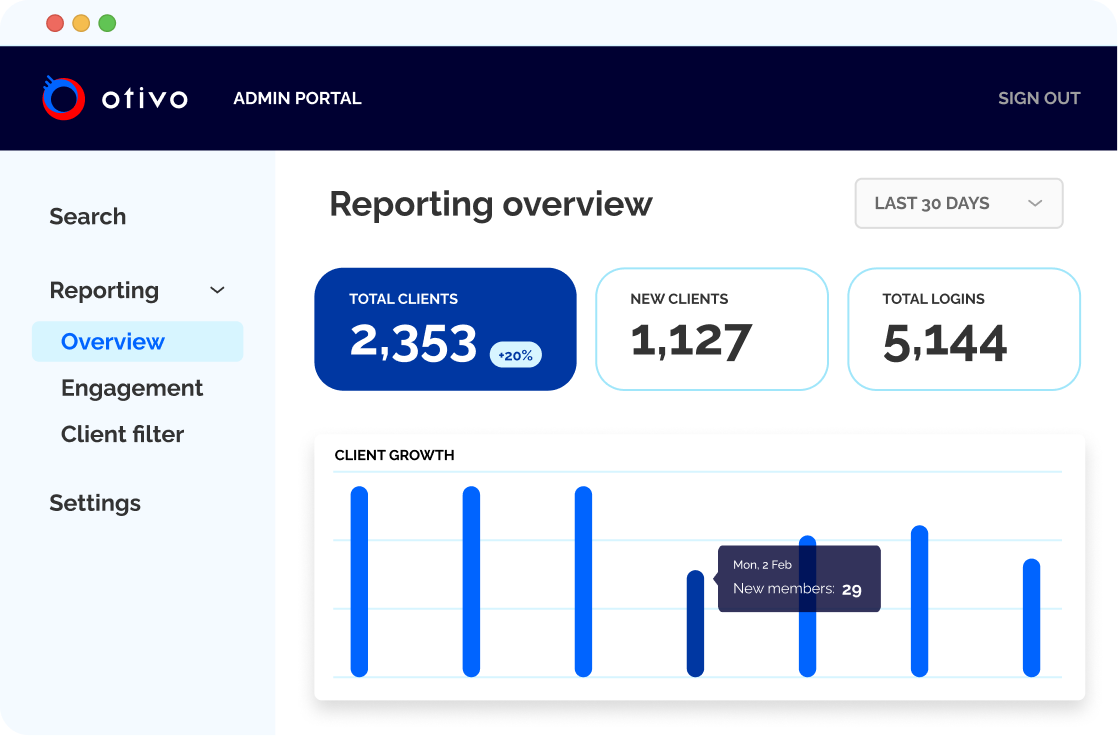Click the first bar in Client Growth chart
The image size is (1118, 736).
tap(359, 581)
